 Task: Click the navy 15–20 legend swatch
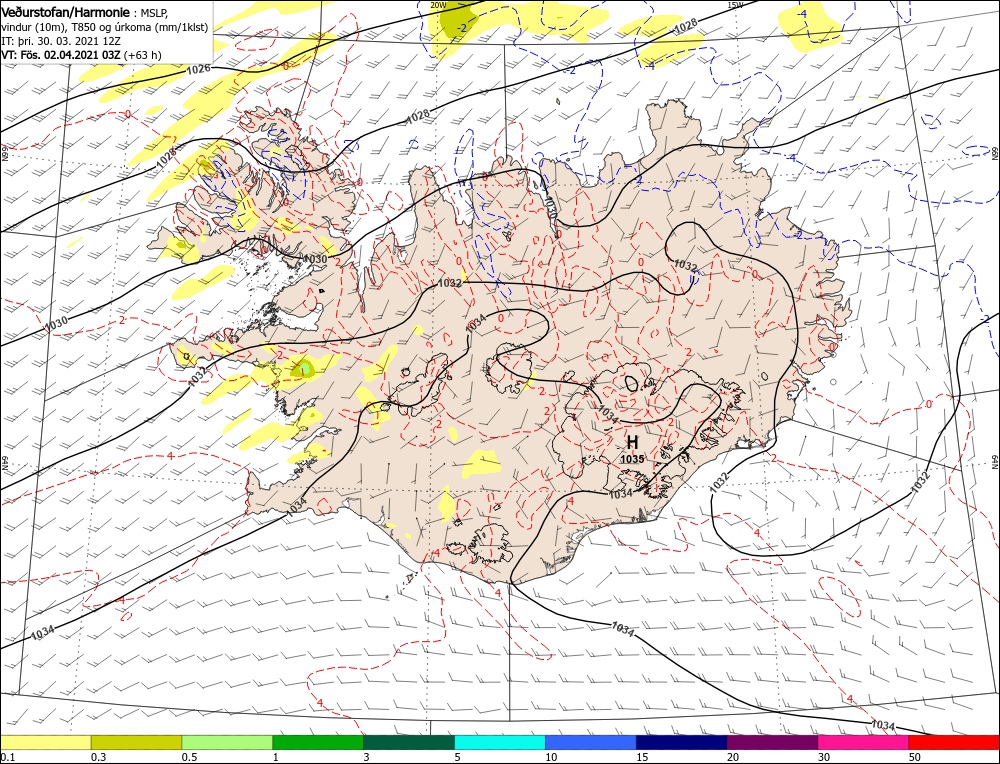pos(682,742)
